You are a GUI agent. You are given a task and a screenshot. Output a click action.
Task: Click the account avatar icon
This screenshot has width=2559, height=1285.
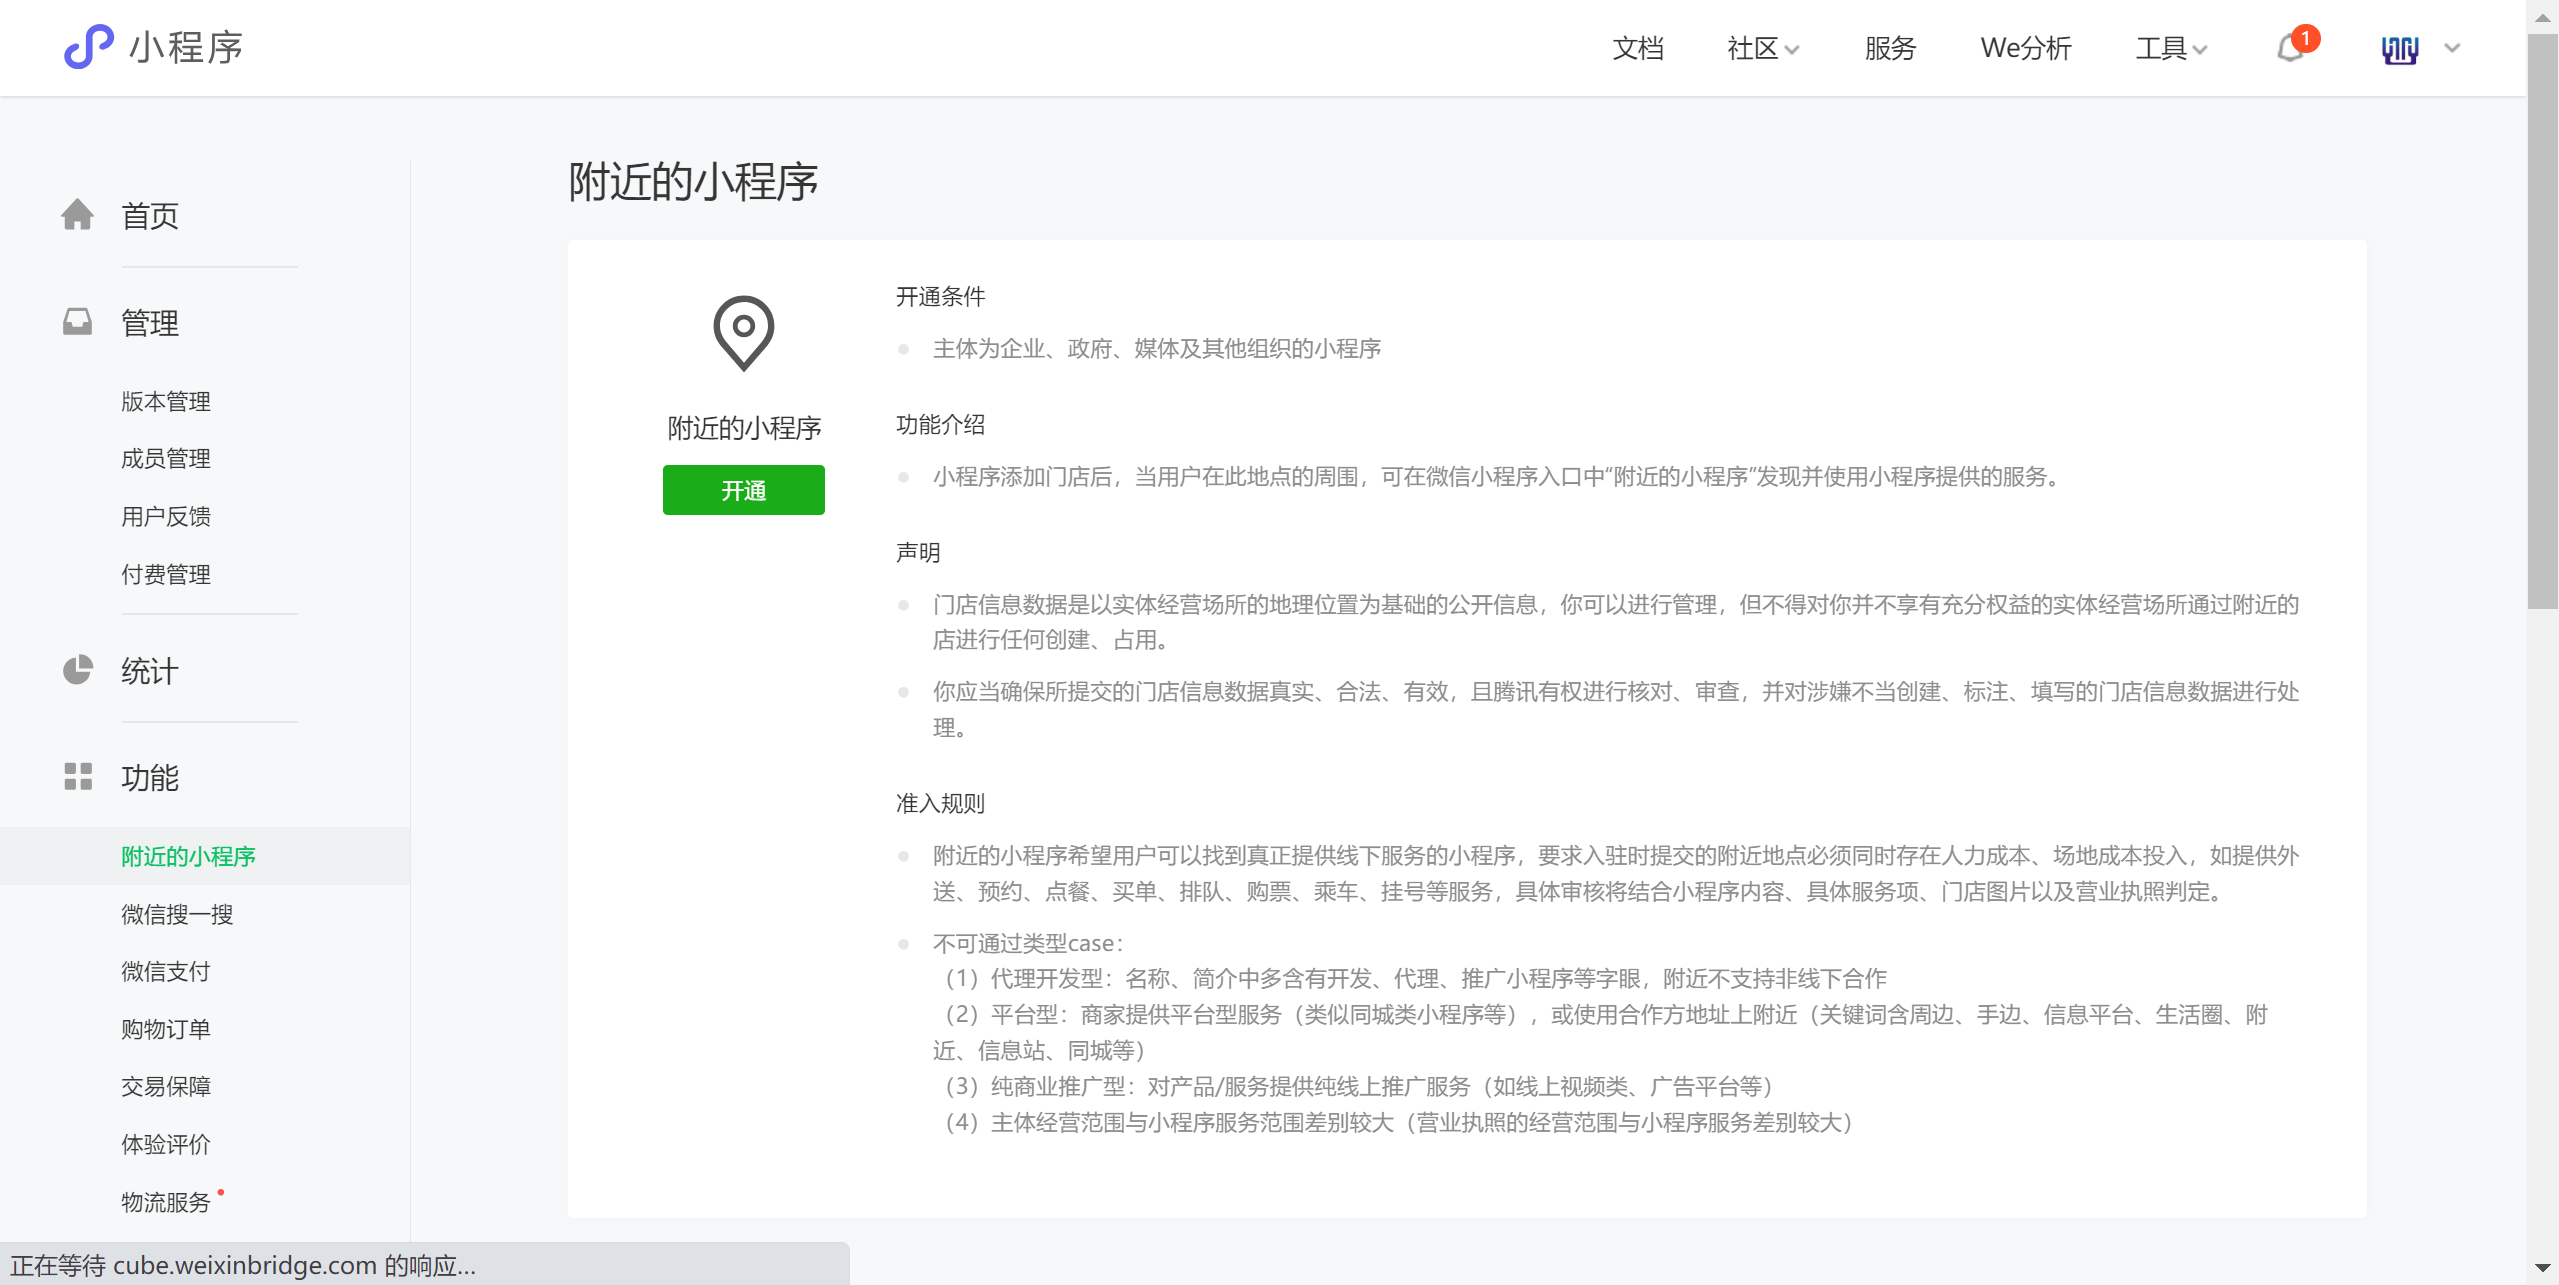click(x=2399, y=48)
